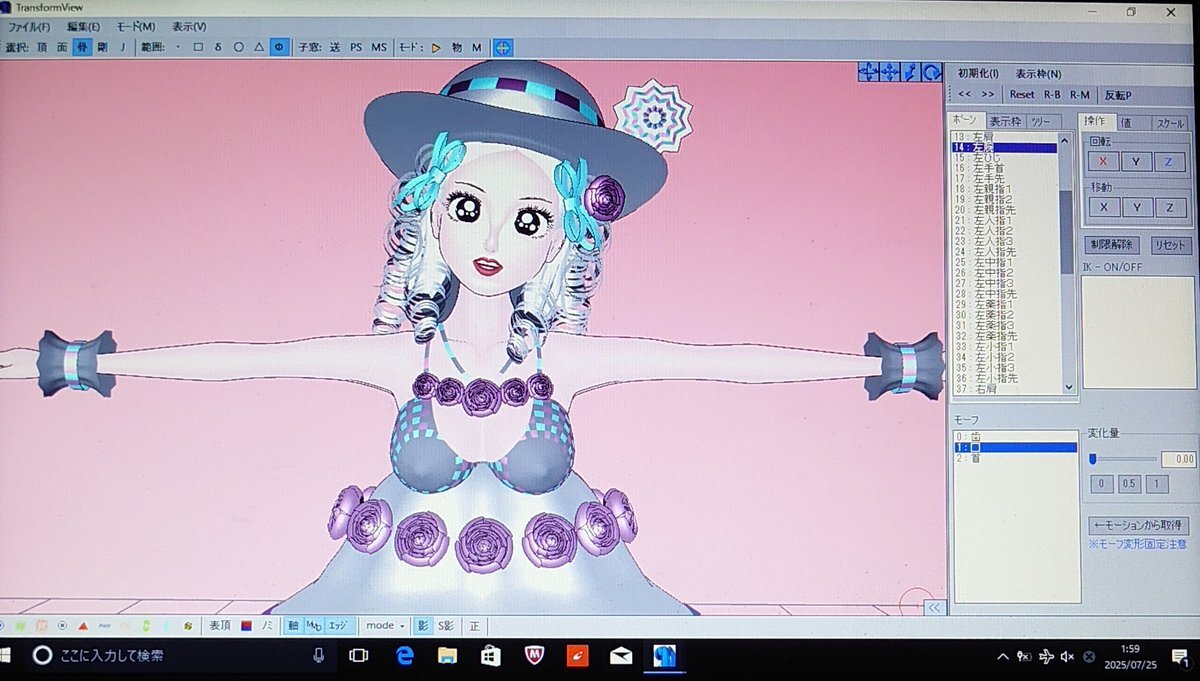Toggle bone selection 骨
Screen dimensions: 1200x681
click(x=82, y=47)
